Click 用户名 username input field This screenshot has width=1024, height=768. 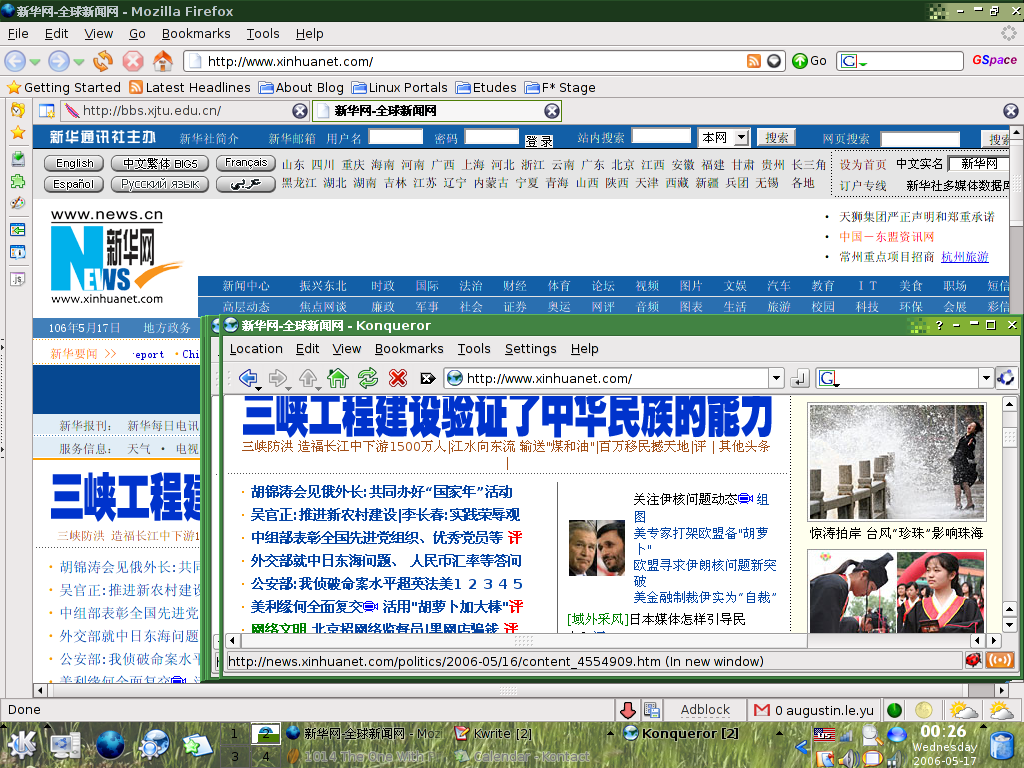coord(396,136)
